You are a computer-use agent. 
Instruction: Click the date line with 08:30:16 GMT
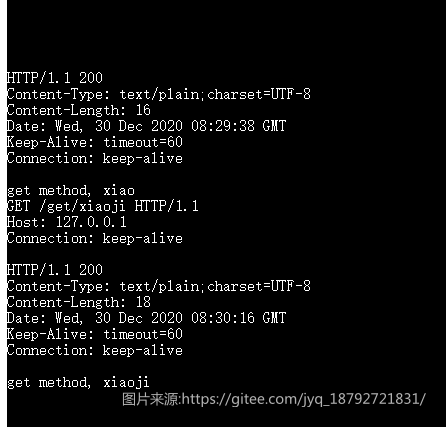coord(146,318)
